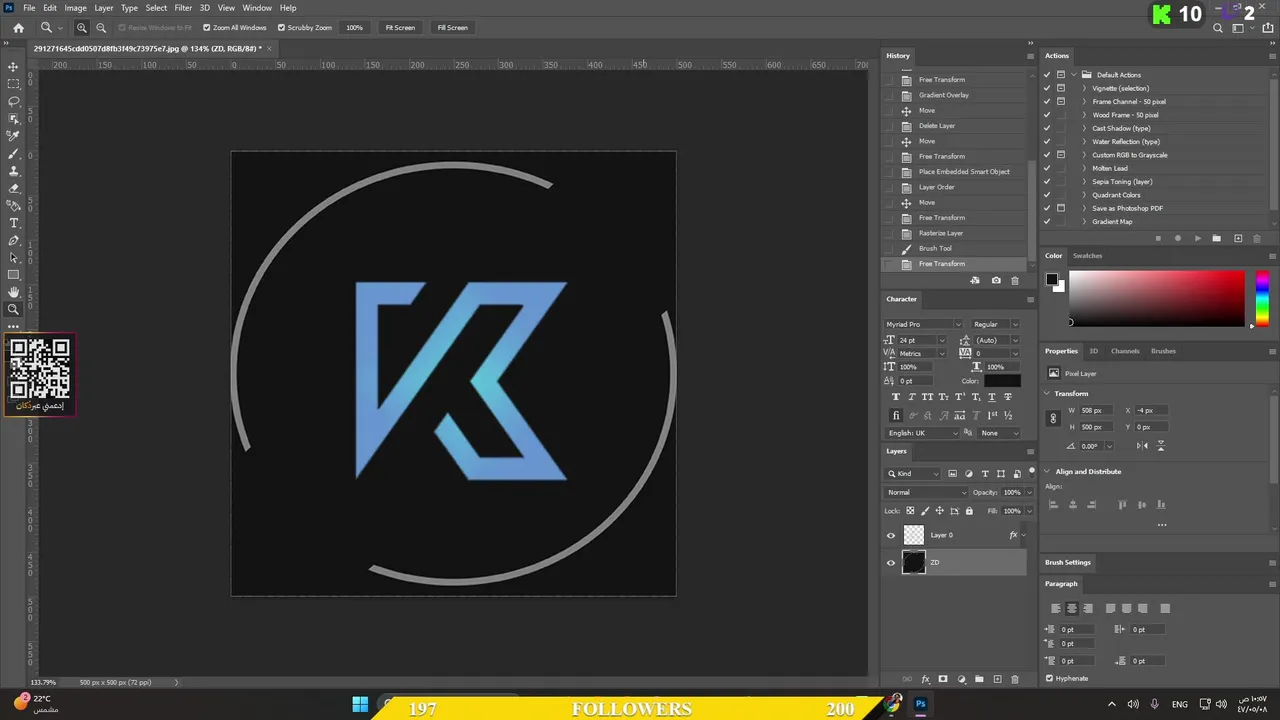The image size is (1280, 720).
Task: Switch to the Channels tab
Action: [1125, 351]
